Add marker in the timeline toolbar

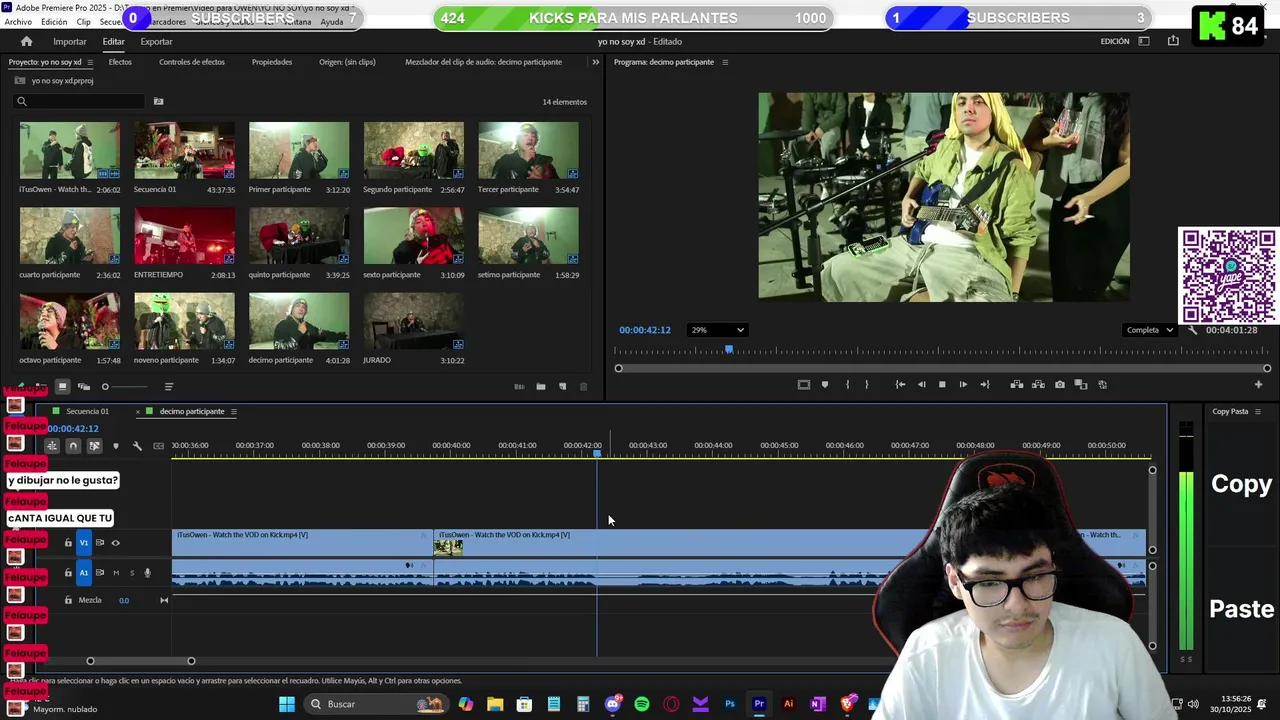pyautogui.click(x=116, y=446)
